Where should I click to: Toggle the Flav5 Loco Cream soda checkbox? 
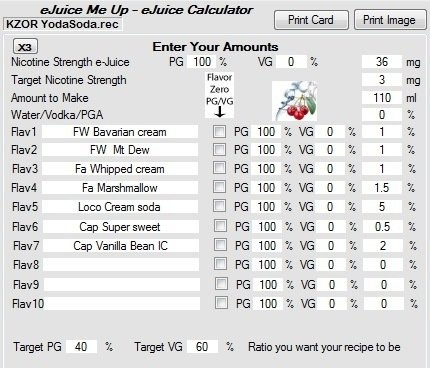pyautogui.click(x=219, y=206)
